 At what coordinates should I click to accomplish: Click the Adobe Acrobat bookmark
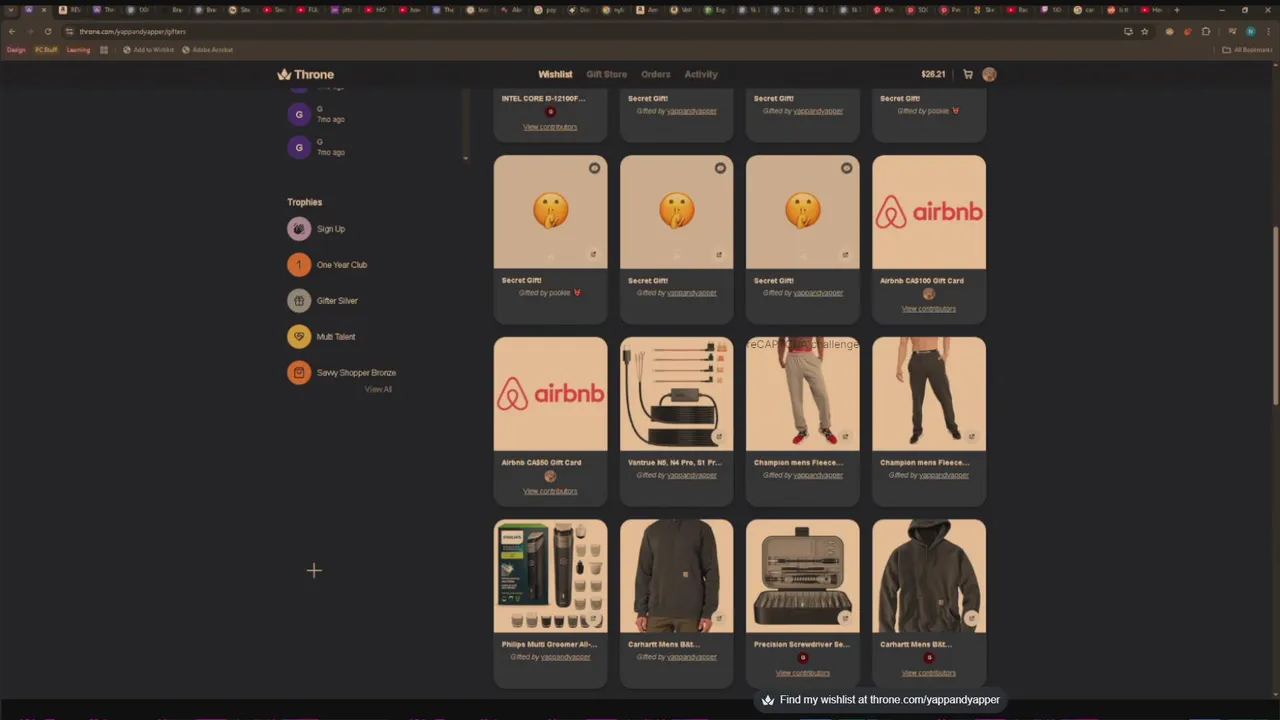click(x=207, y=49)
